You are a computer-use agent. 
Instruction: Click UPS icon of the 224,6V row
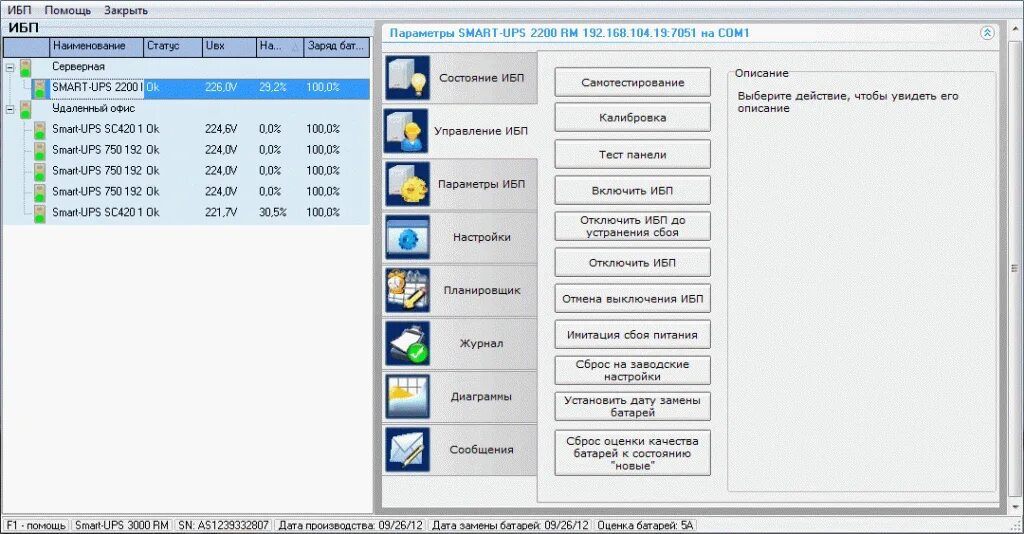click(x=40, y=130)
